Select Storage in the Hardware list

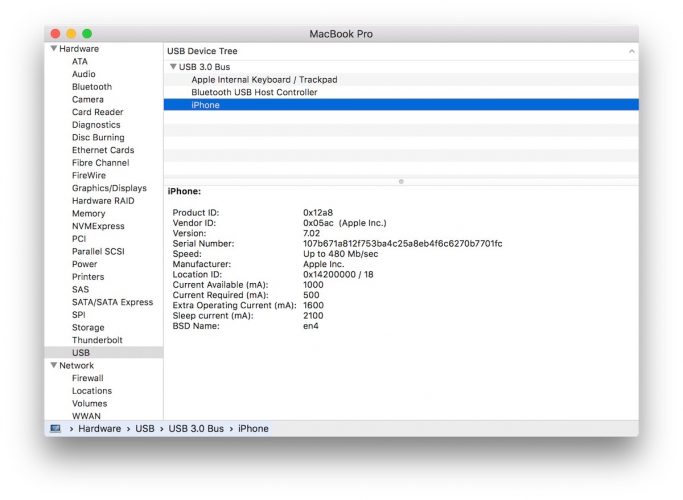coord(88,328)
